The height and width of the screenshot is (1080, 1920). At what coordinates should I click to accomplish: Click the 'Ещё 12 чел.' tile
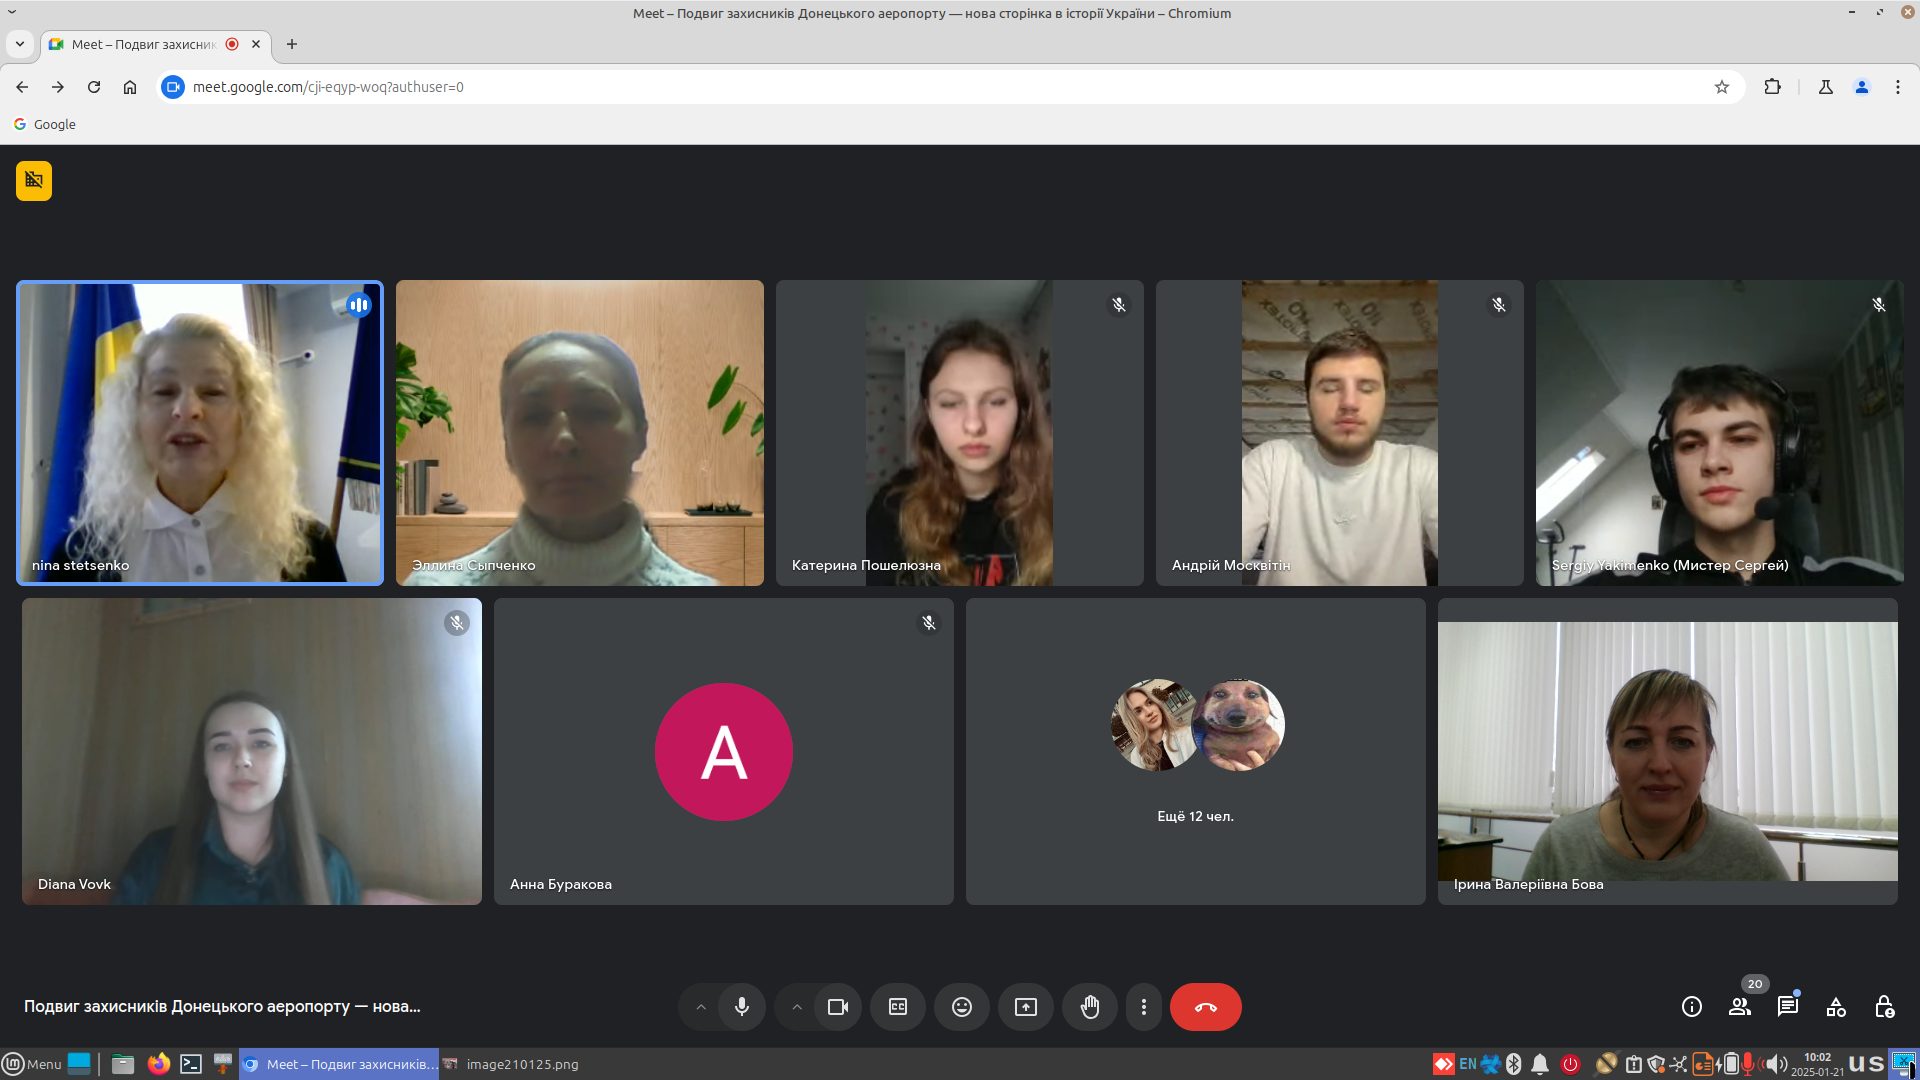point(1195,752)
